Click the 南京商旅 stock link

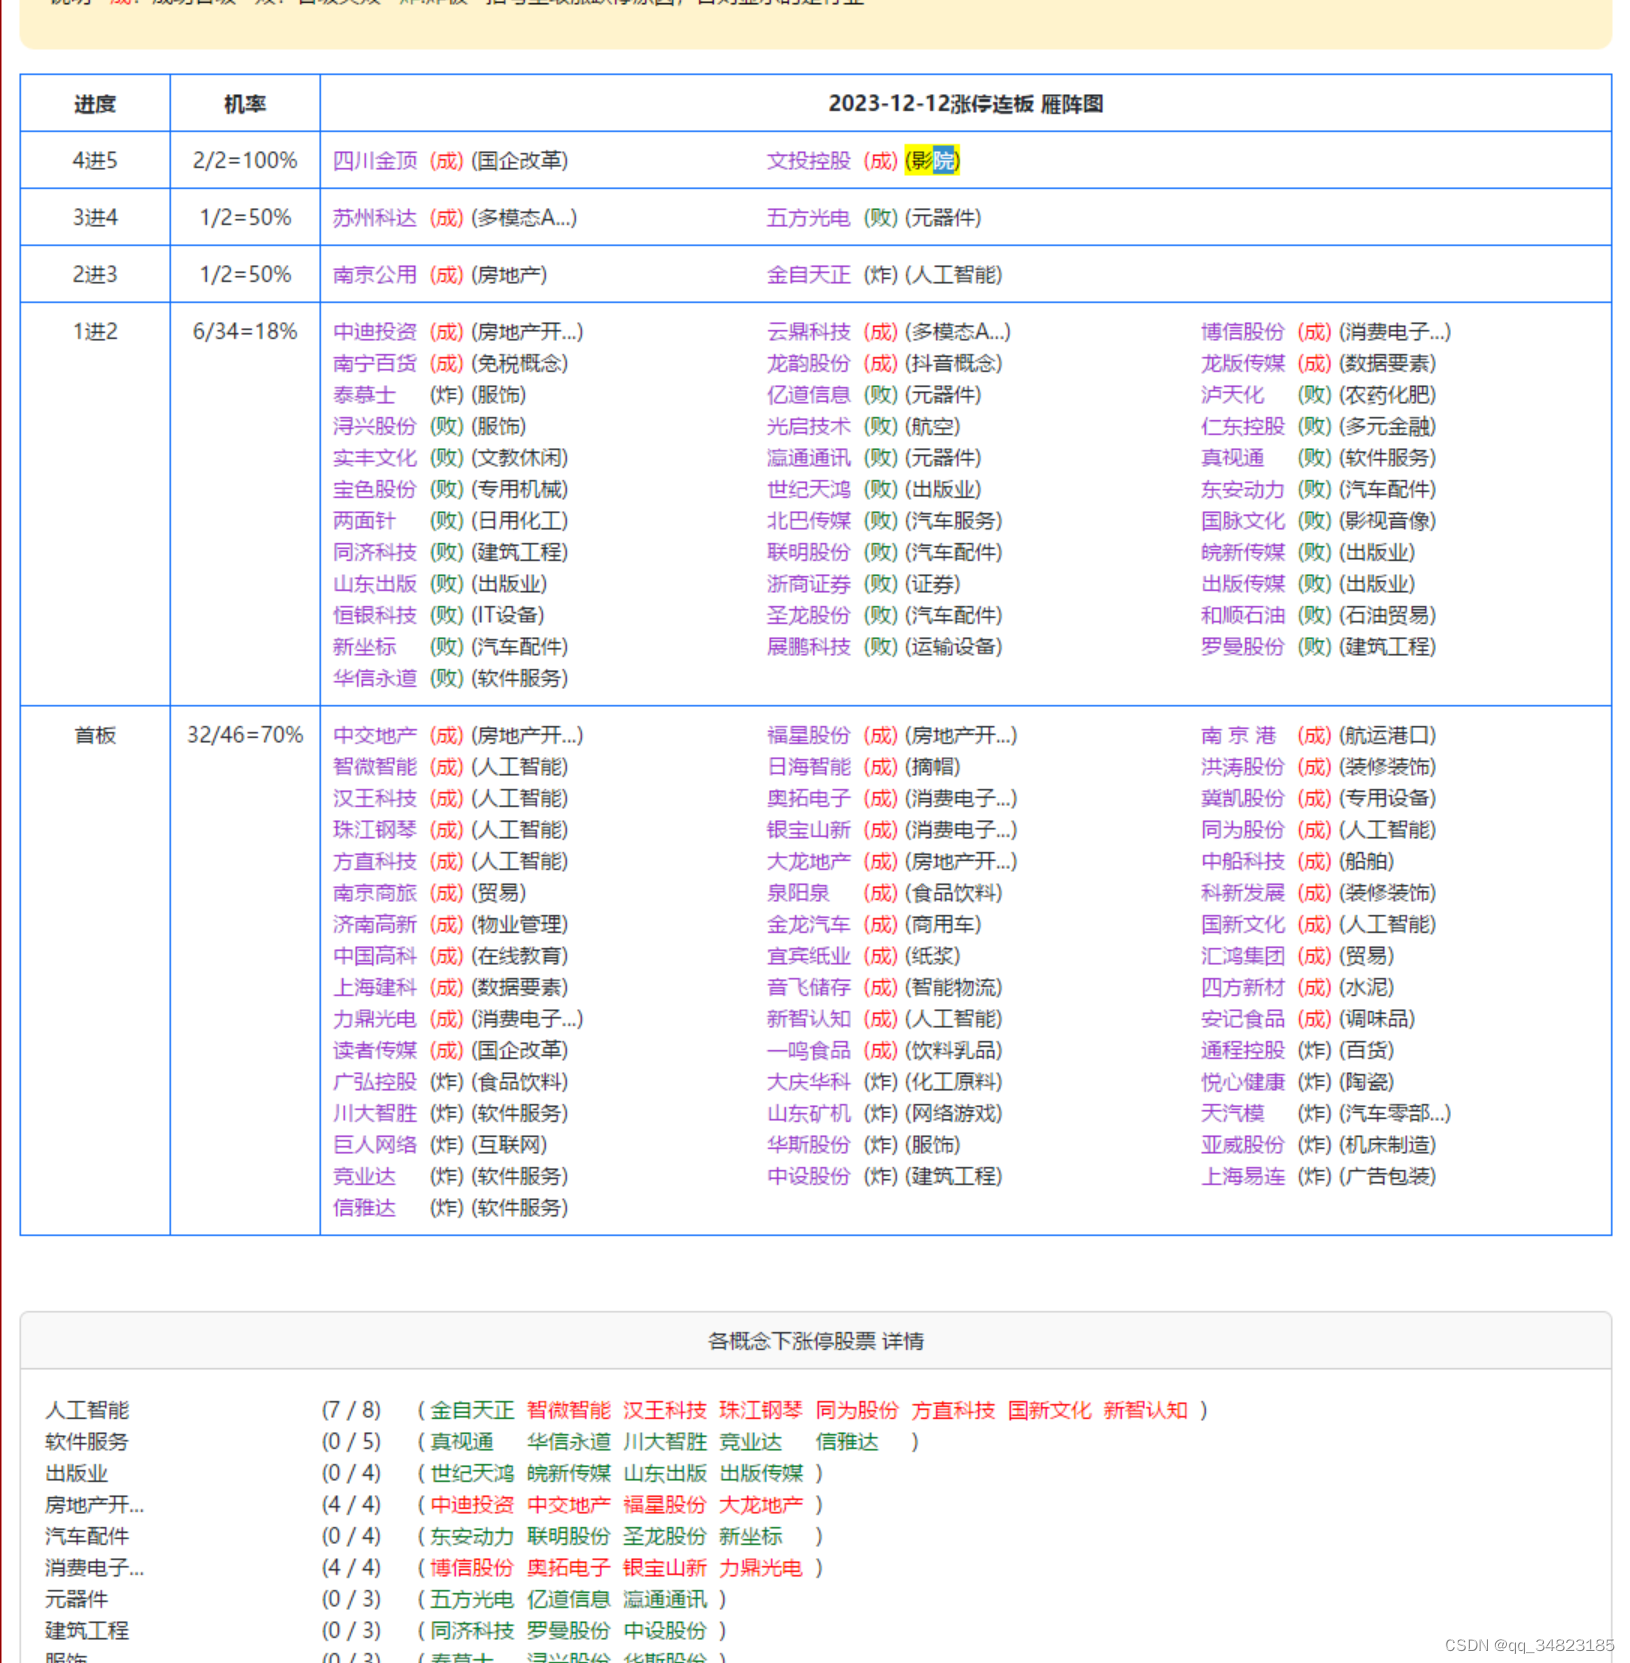pos(375,893)
